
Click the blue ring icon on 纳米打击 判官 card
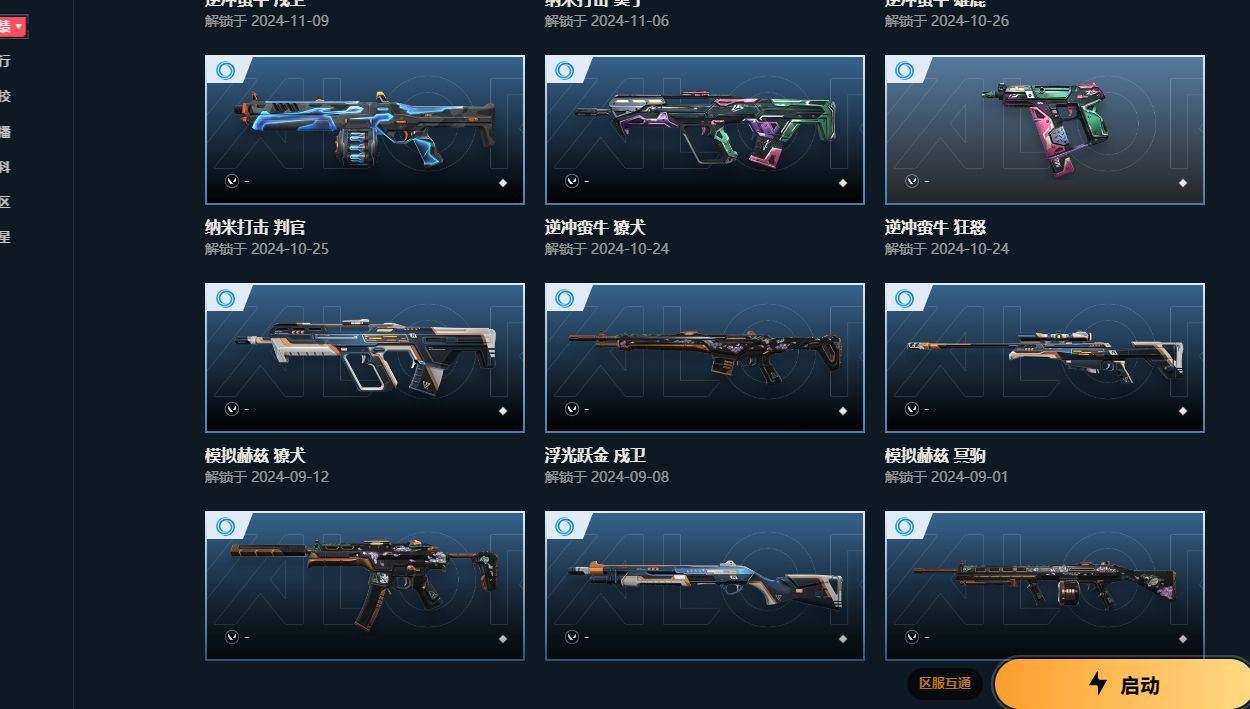click(x=225, y=71)
